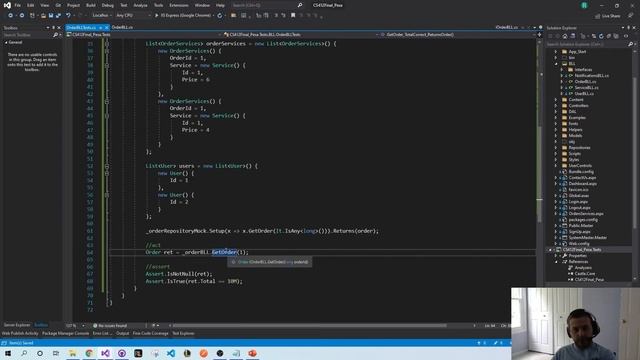
Task: Open PowerPoint from the taskbar
Action: click(253, 353)
